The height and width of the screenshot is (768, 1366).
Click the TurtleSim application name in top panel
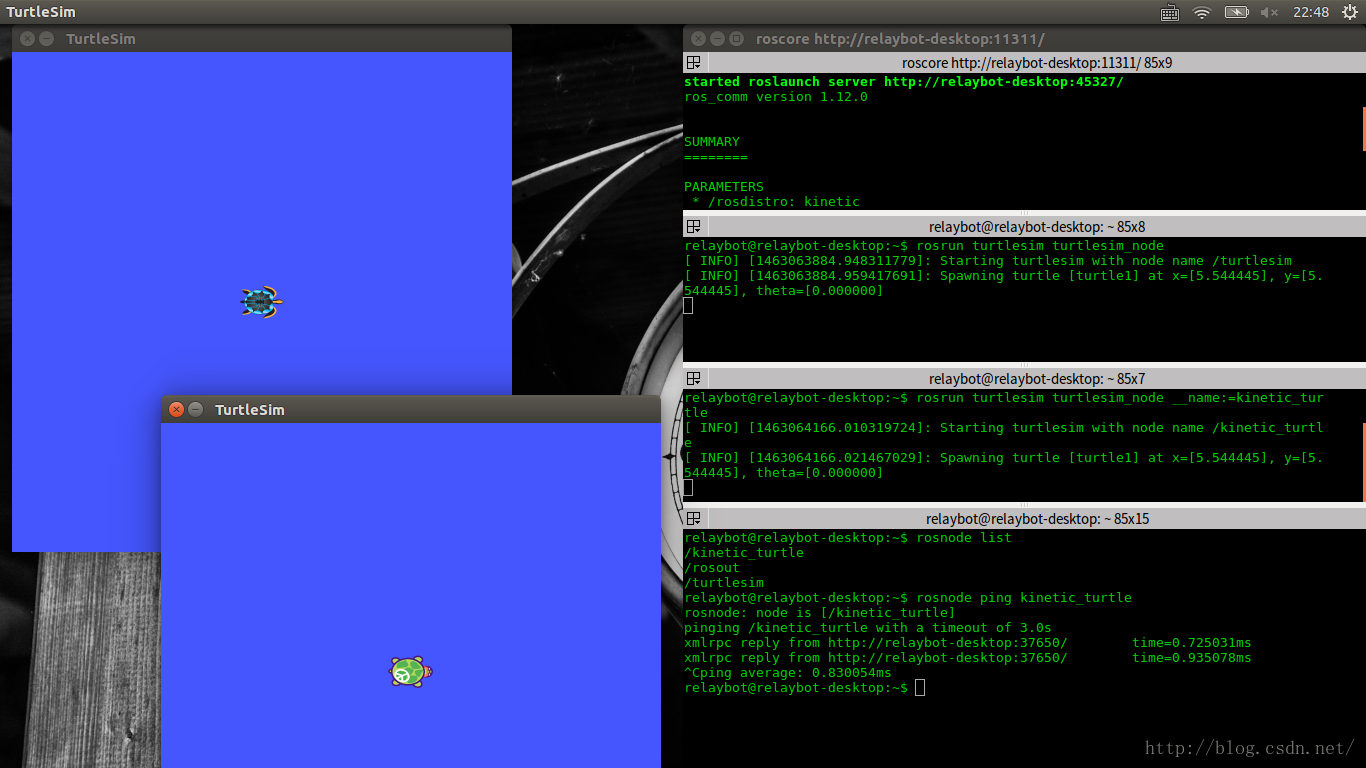pyautogui.click(x=41, y=12)
